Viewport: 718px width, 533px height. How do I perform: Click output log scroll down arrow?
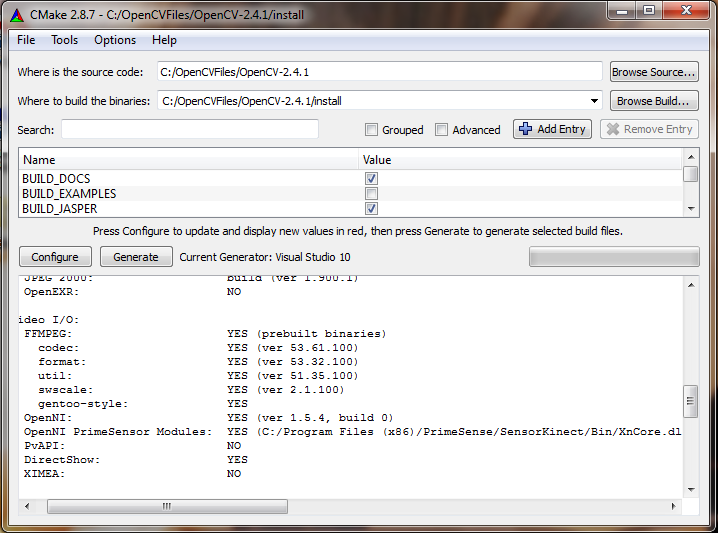coord(691,489)
